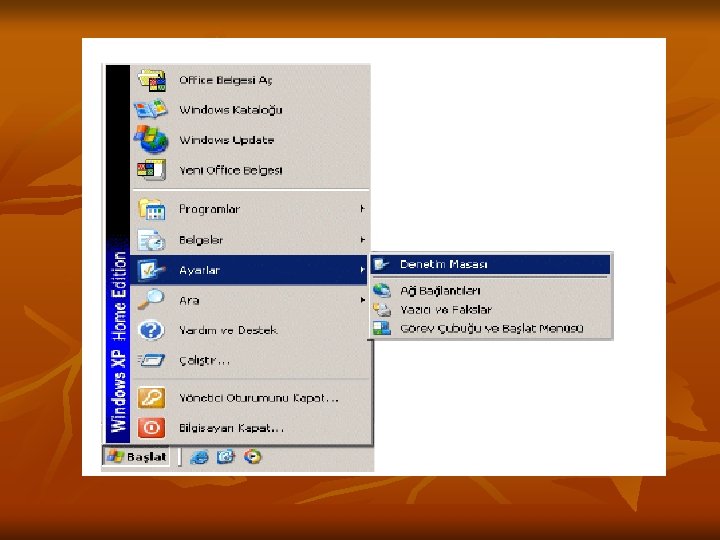Select the highlighted Ayarlar item
This screenshot has width=720, height=540.
click(x=249, y=270)
